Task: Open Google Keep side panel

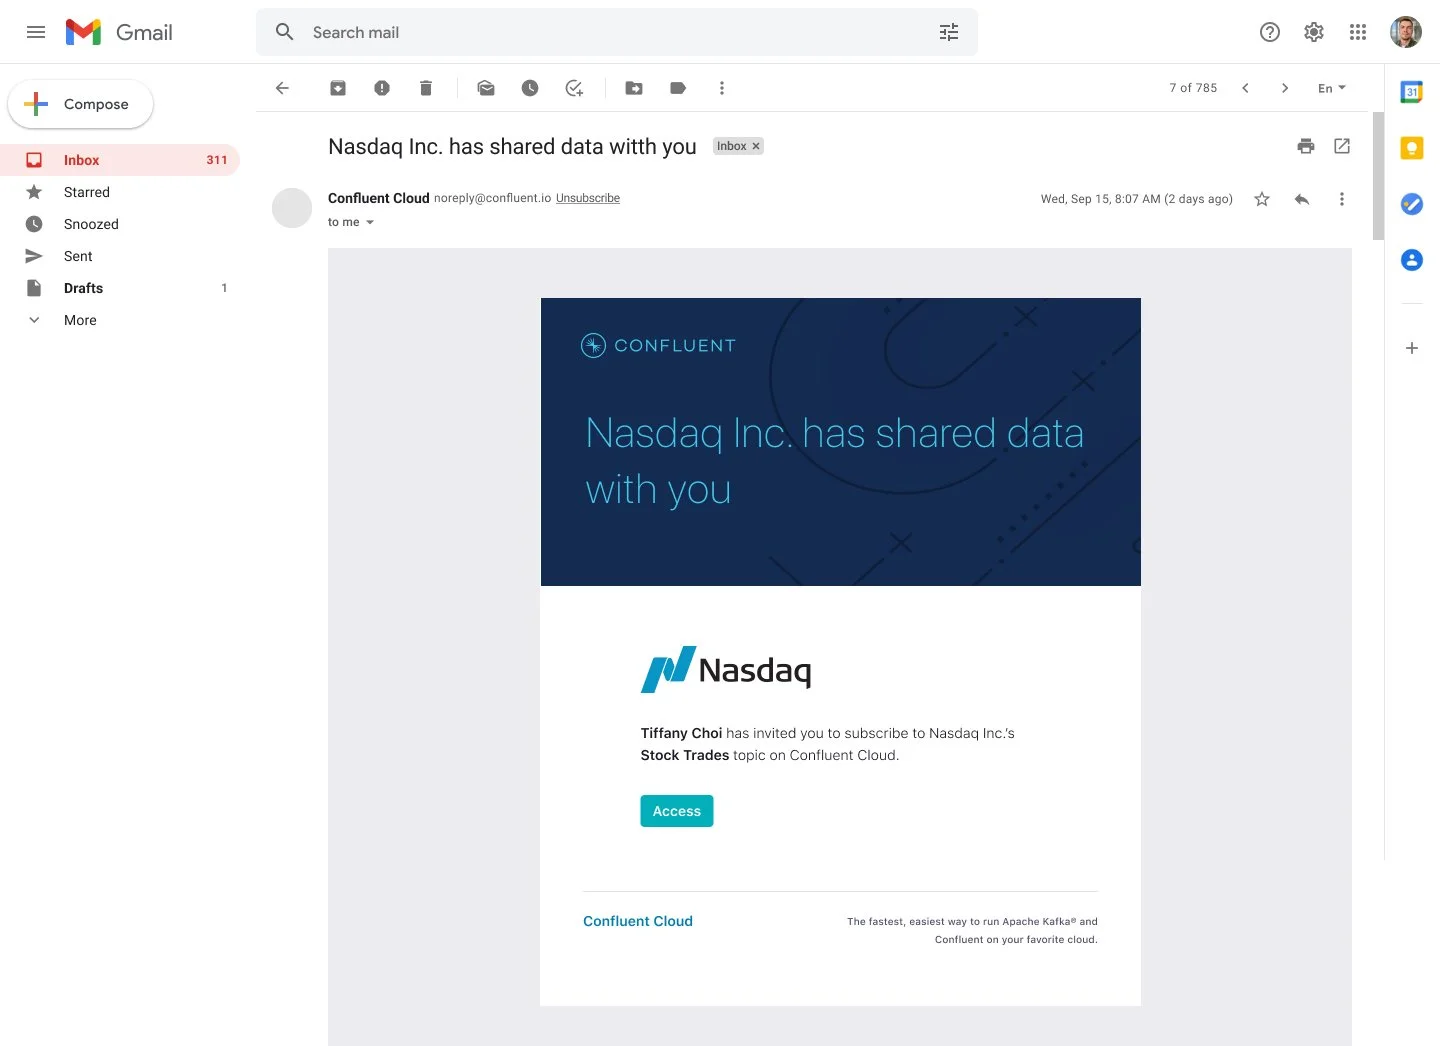Action: coord(1412,148)
